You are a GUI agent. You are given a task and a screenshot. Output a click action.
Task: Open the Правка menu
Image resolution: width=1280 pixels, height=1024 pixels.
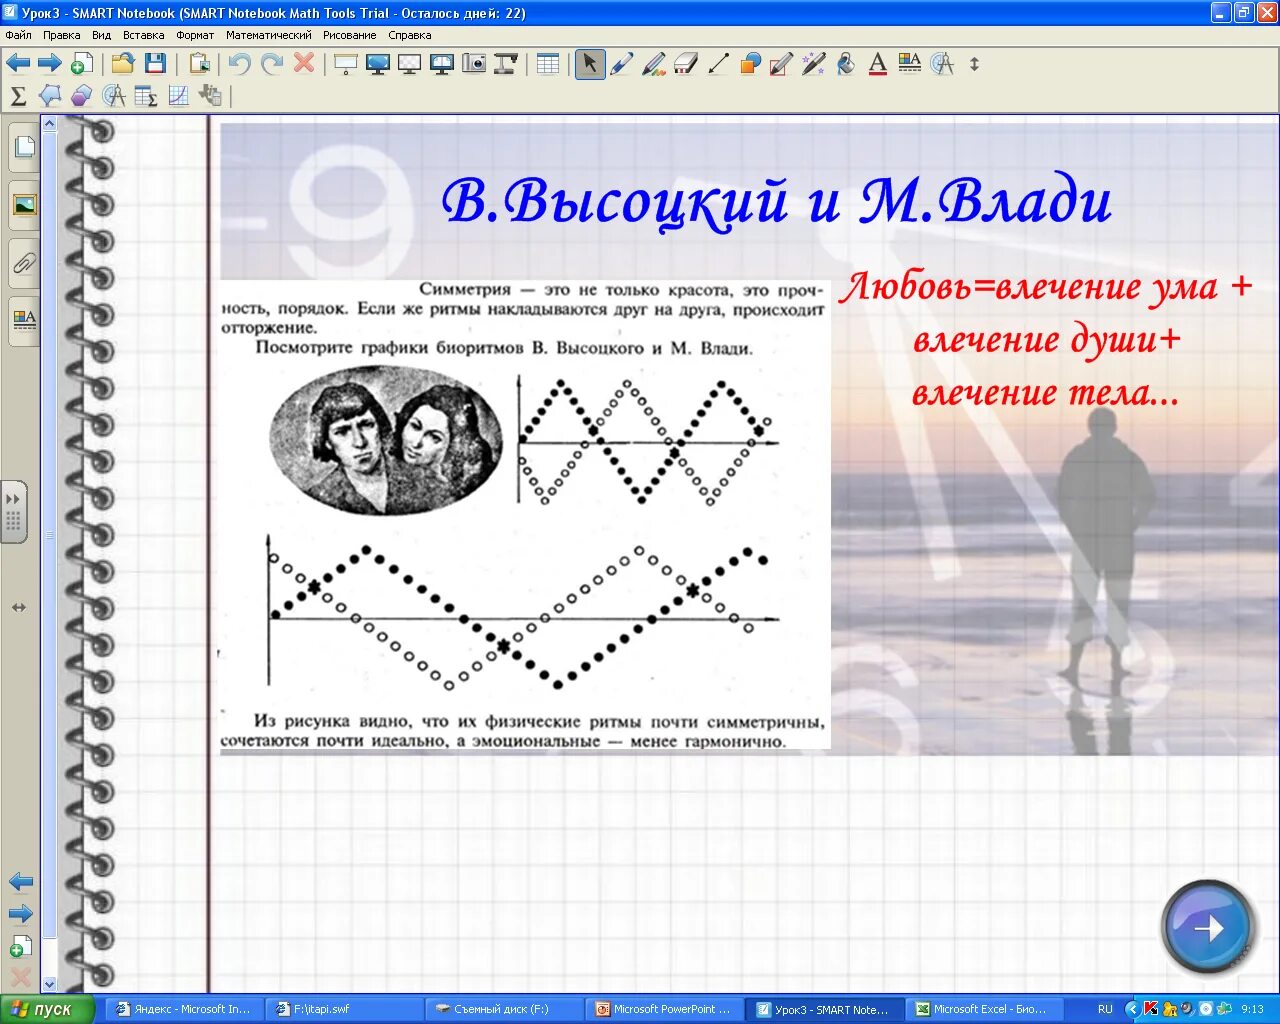[62, 35]
